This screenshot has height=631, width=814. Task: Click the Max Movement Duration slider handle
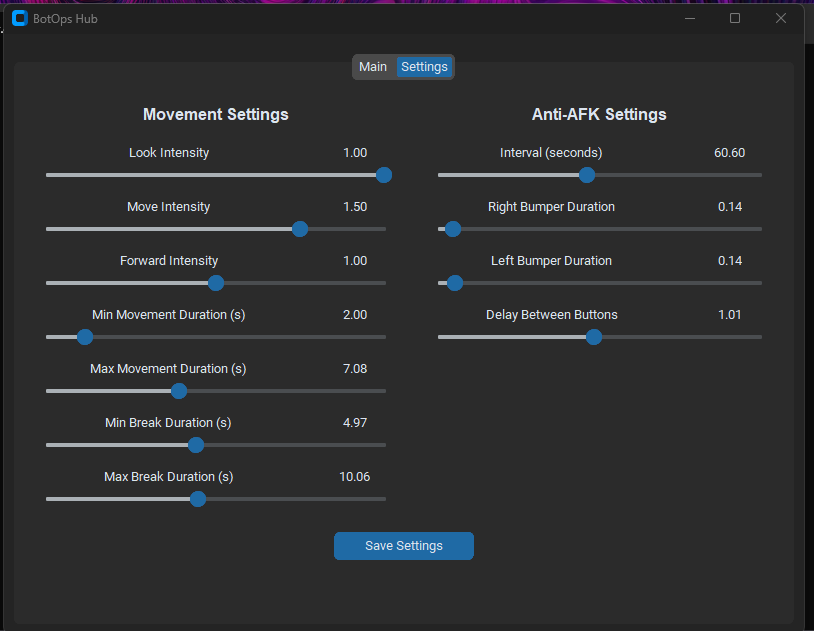pyautogui.click(x=179, y=391)
